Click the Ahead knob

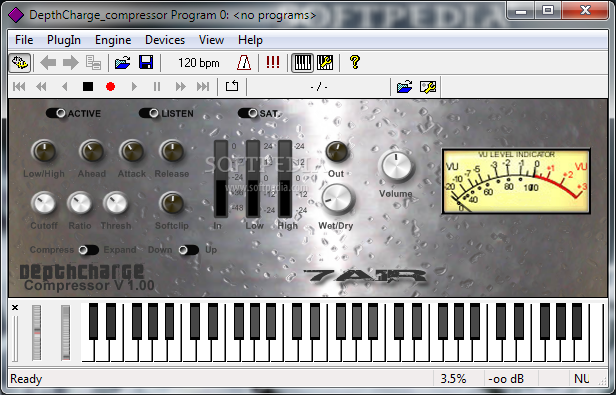[92, 151]
